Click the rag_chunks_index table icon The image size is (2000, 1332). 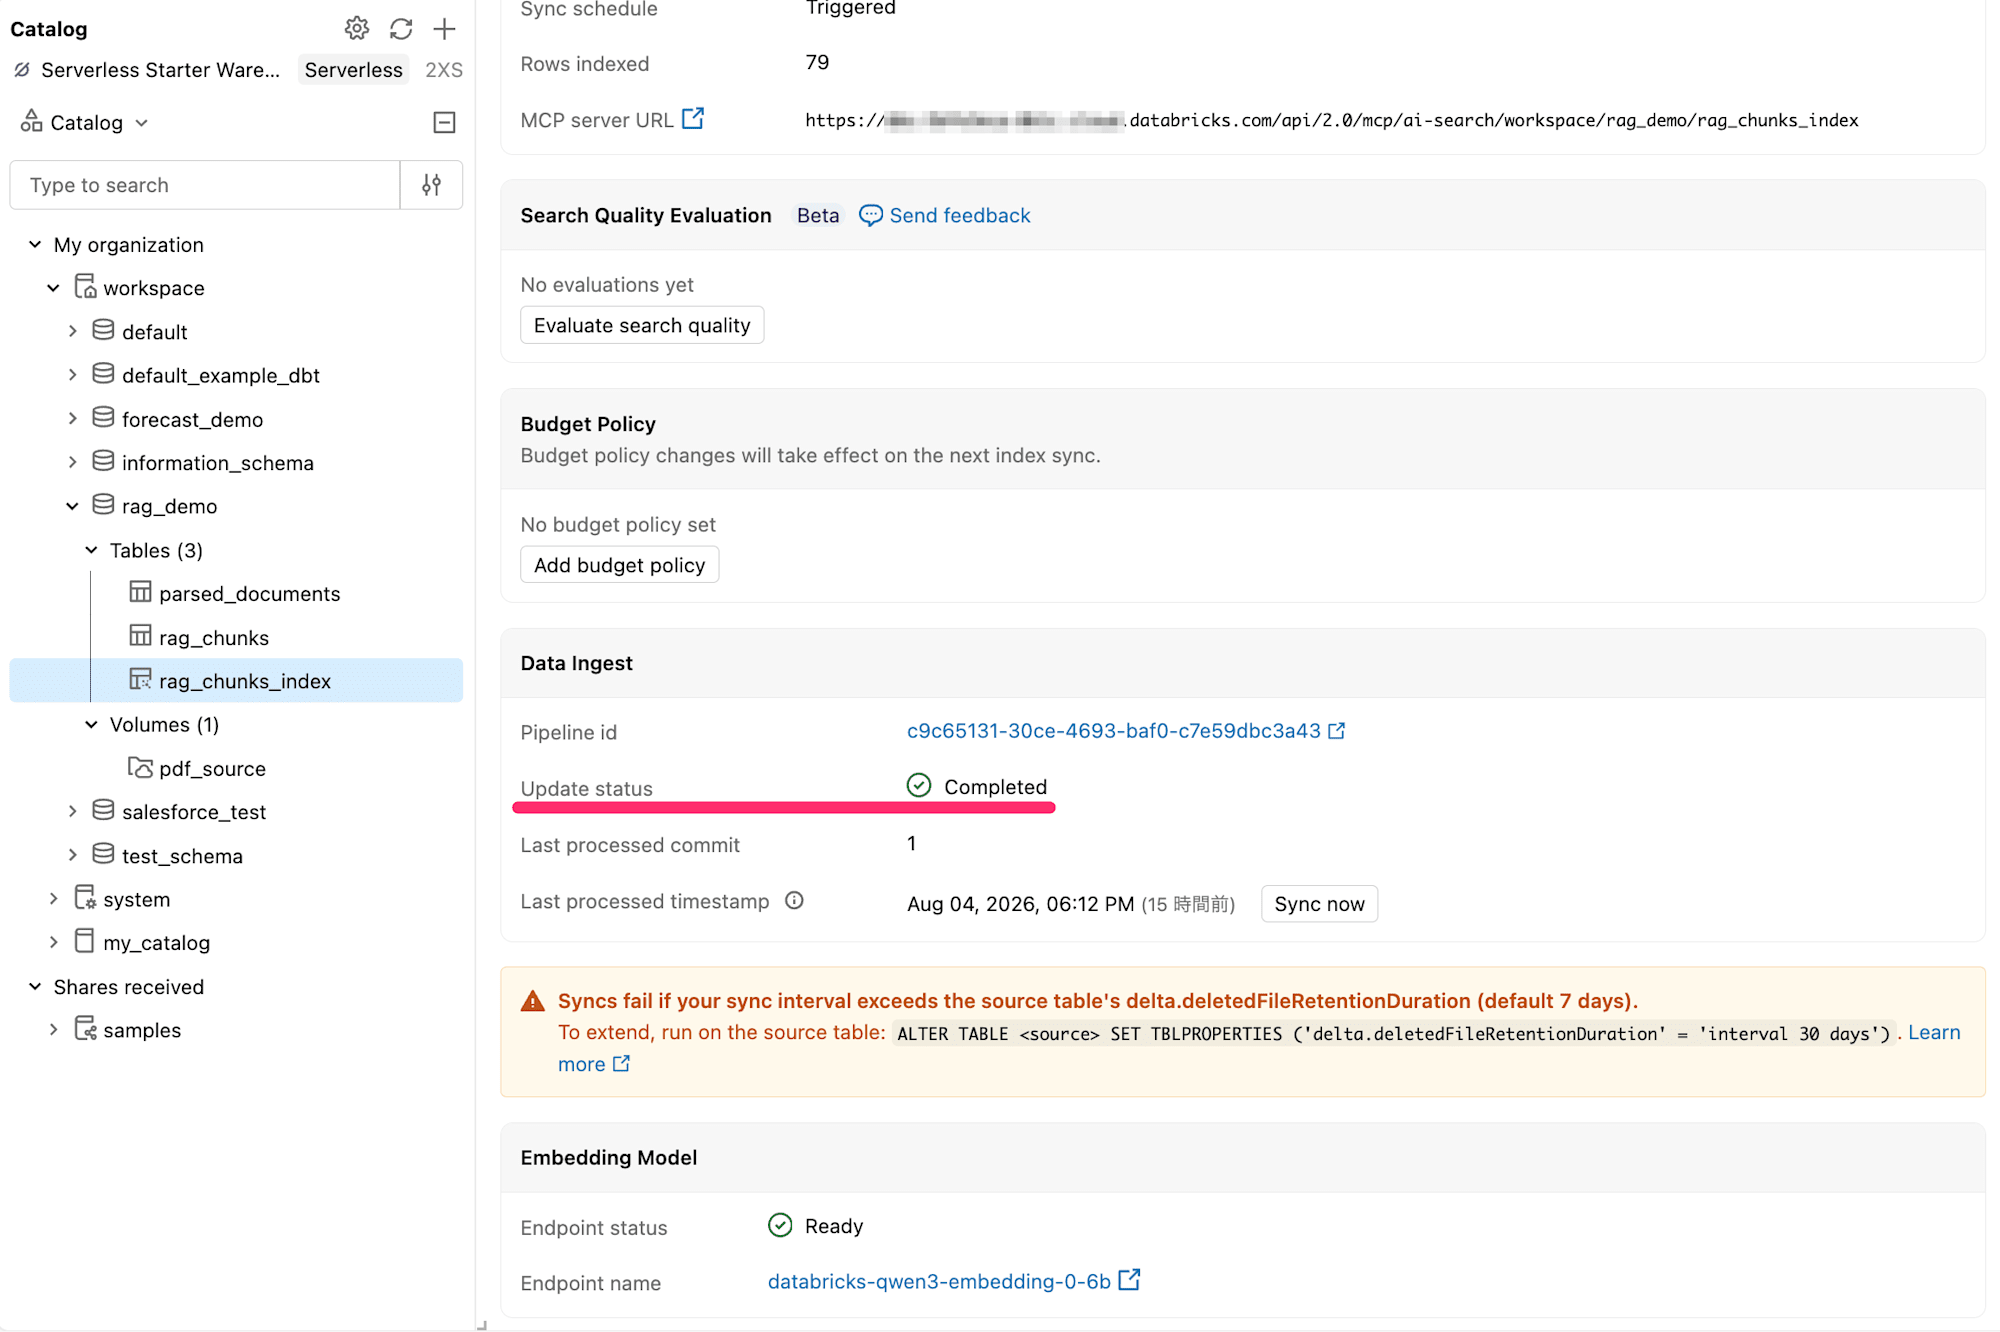point(140,680)
